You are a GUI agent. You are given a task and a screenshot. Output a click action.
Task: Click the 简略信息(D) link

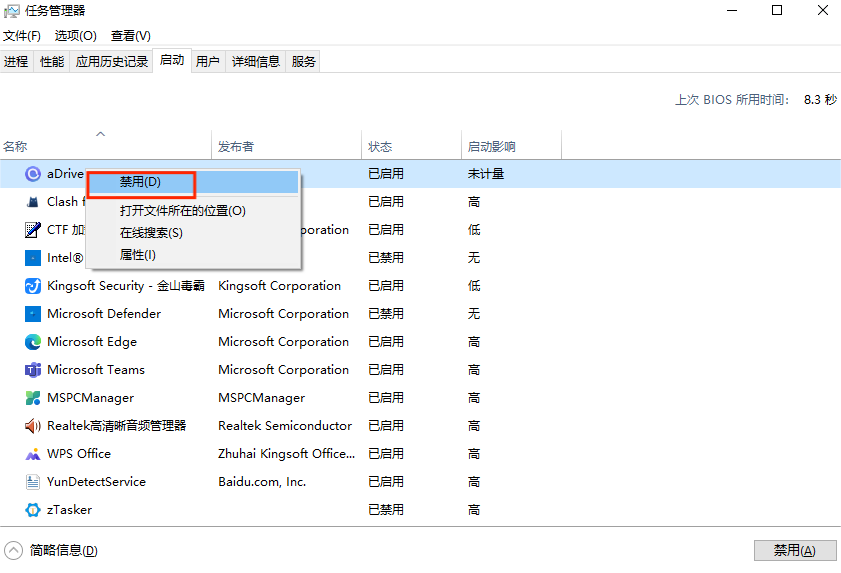click(x=64, y=550)
